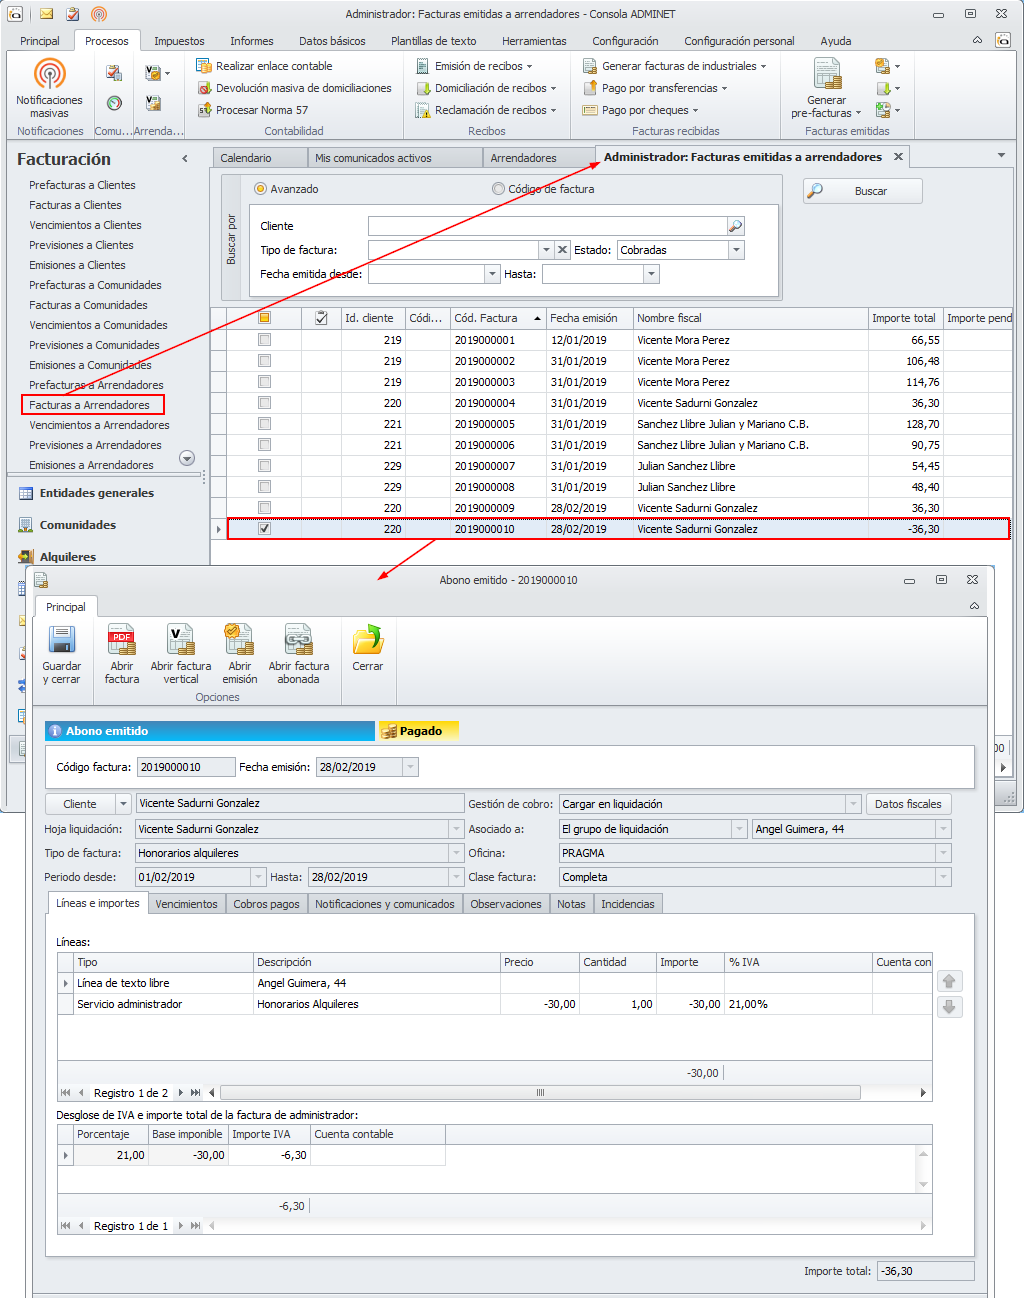
Task: Click Abrir factura abonada icon
Action: (299, 640)
